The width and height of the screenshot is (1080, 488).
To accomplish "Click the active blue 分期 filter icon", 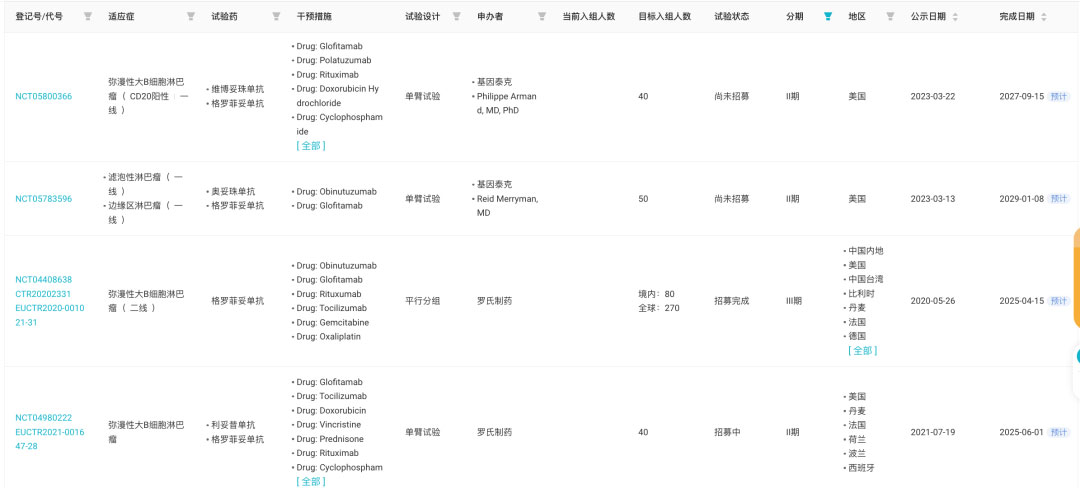I will (827, 17).
